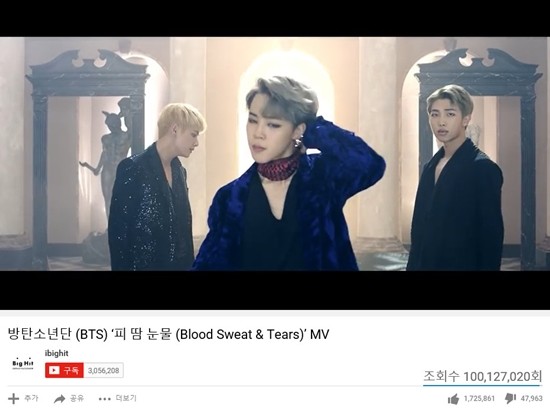Click the plus icon for 추가
The image size is (550, 412).
[13, 399]
